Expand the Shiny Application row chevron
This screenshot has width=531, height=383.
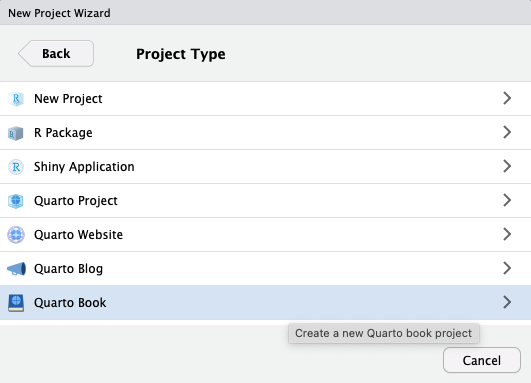[507, 166]
